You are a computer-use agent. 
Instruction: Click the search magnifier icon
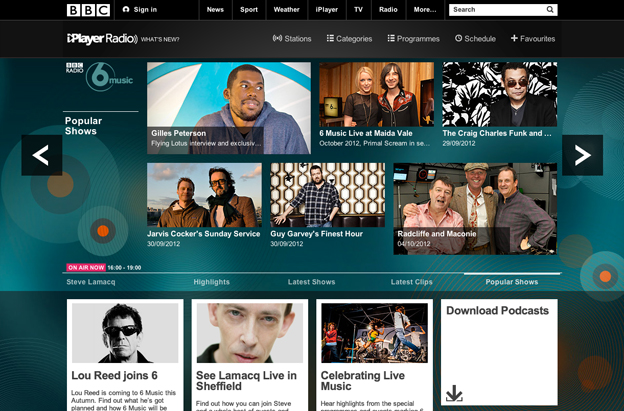(x=550, y=10)
